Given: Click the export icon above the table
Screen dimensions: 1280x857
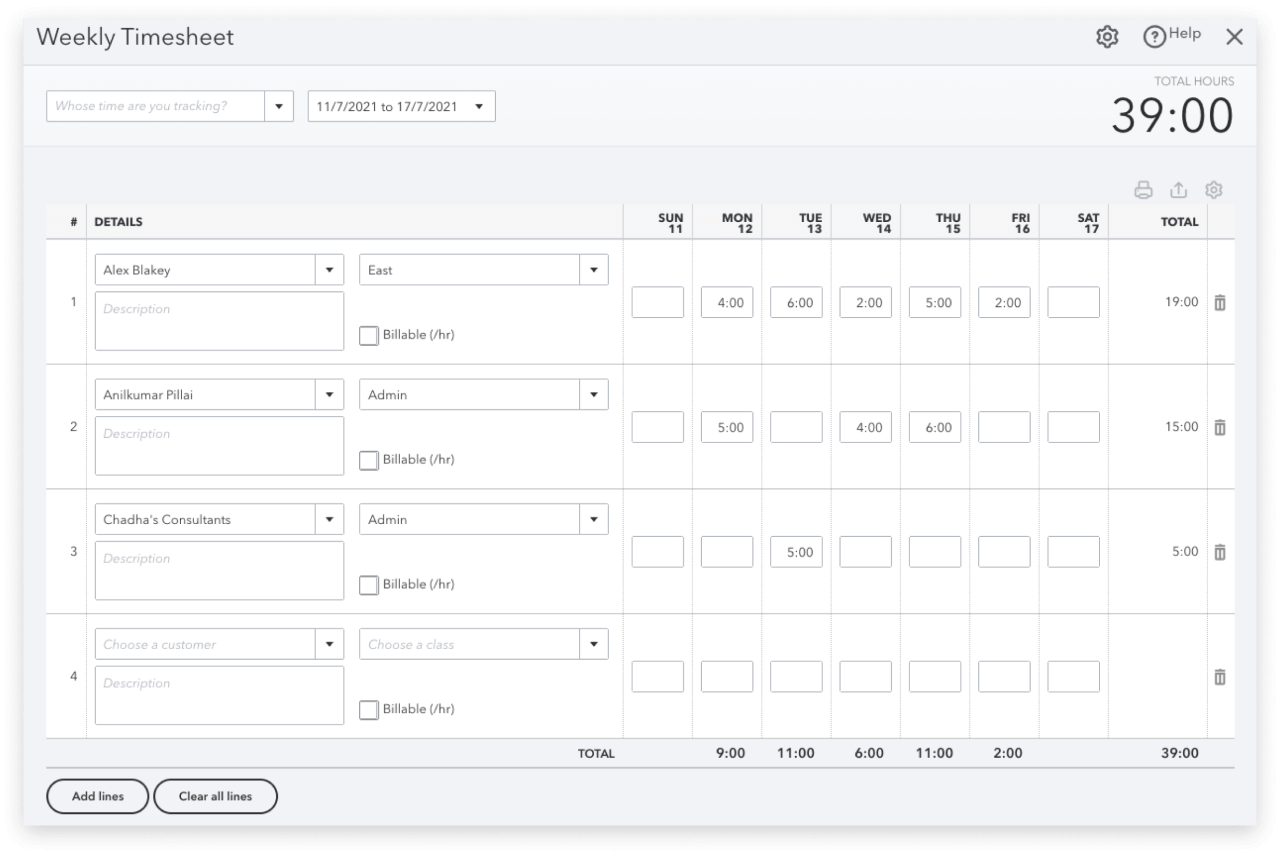Looking at the screenshot, I should pos(1179,190).
